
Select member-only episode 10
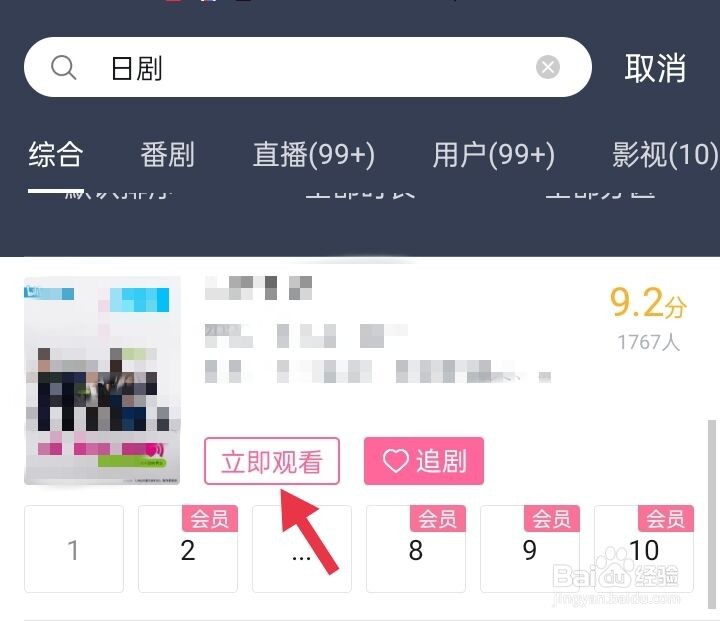[x=644, y=549]
